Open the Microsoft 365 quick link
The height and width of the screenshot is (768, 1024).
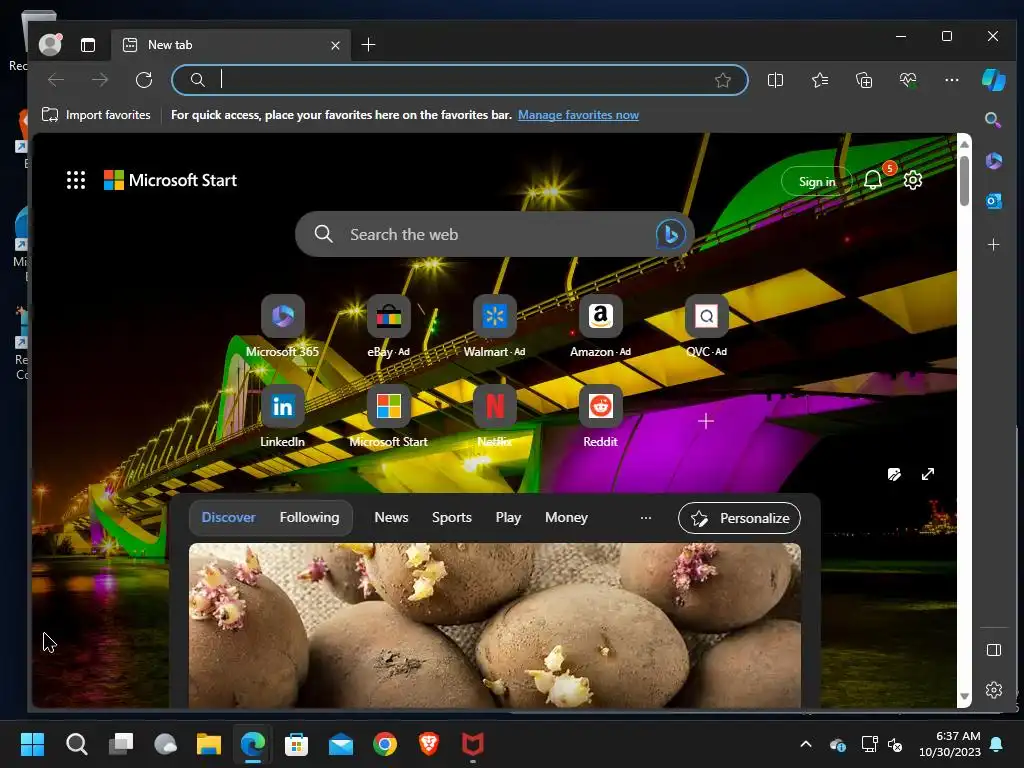click(x=282, y=327)
